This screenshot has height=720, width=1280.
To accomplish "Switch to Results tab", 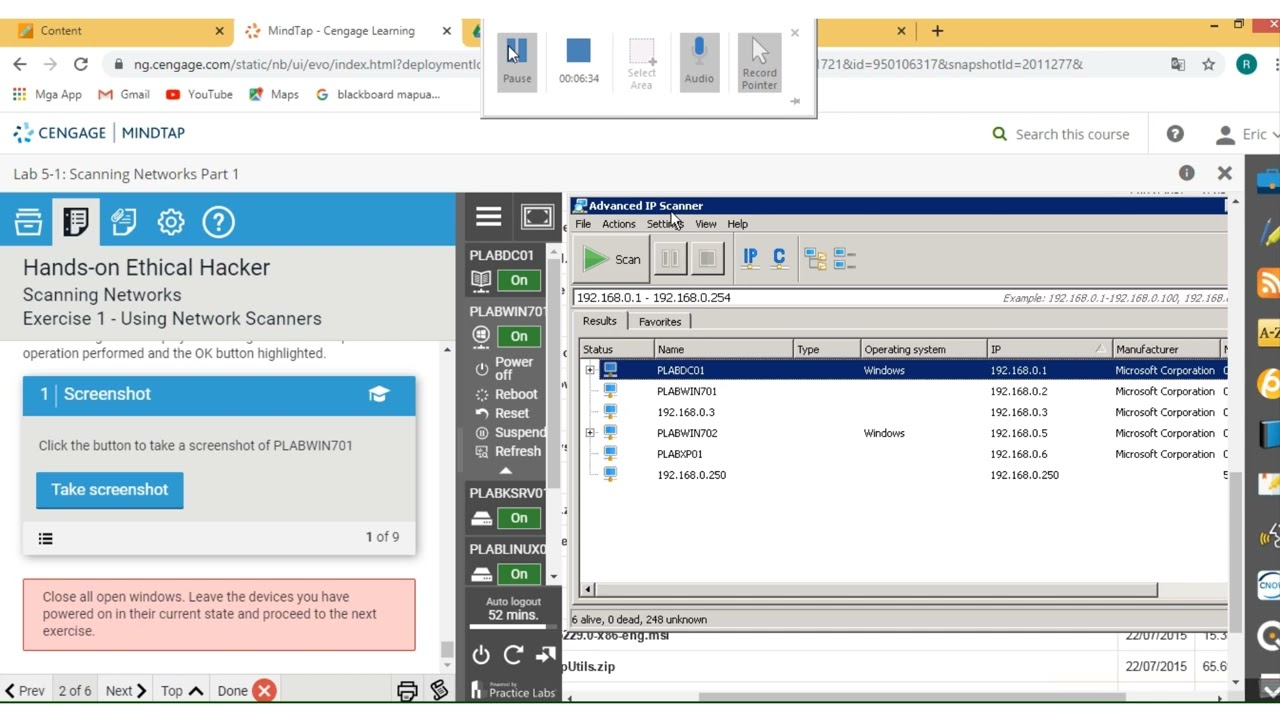I will pyautogui.click(x=600, y=321).
